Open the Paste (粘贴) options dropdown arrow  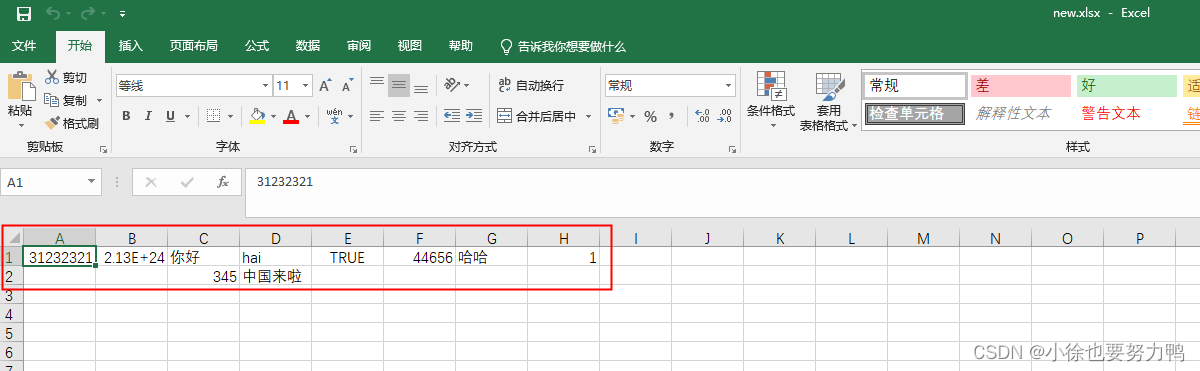(20, 125)
